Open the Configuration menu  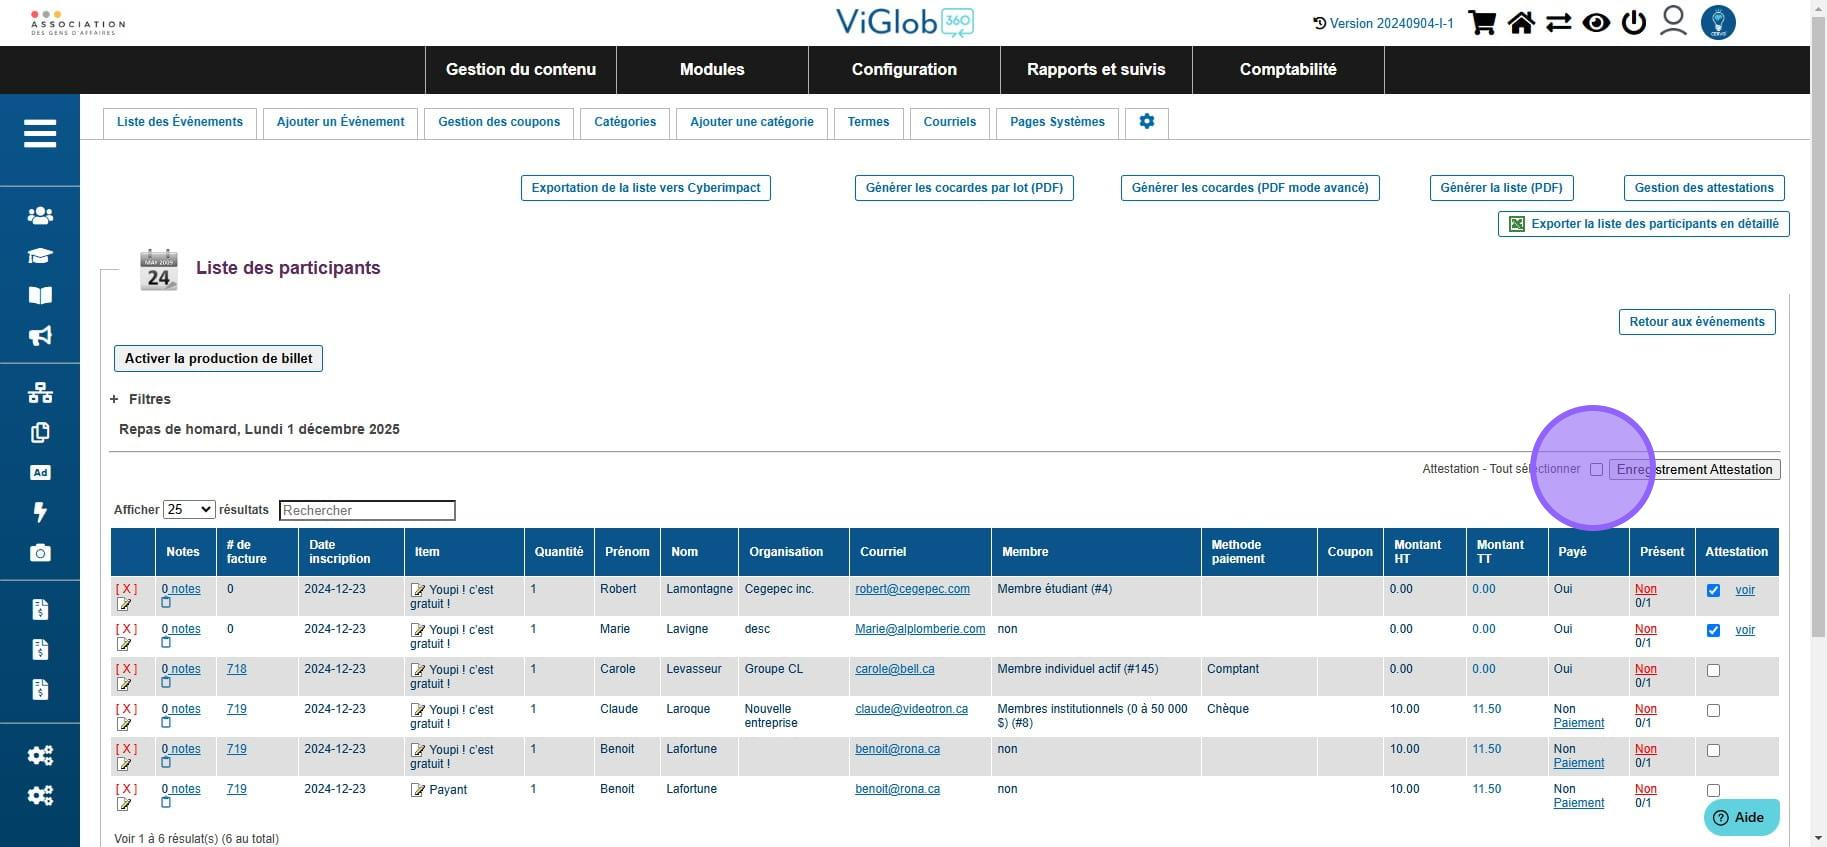[904, 69]
